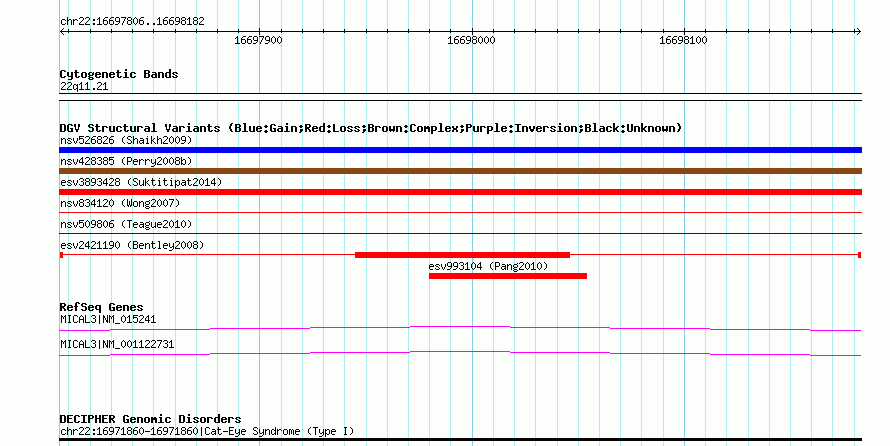Select the thin blue nsv509806 line

tap(460, 234)
